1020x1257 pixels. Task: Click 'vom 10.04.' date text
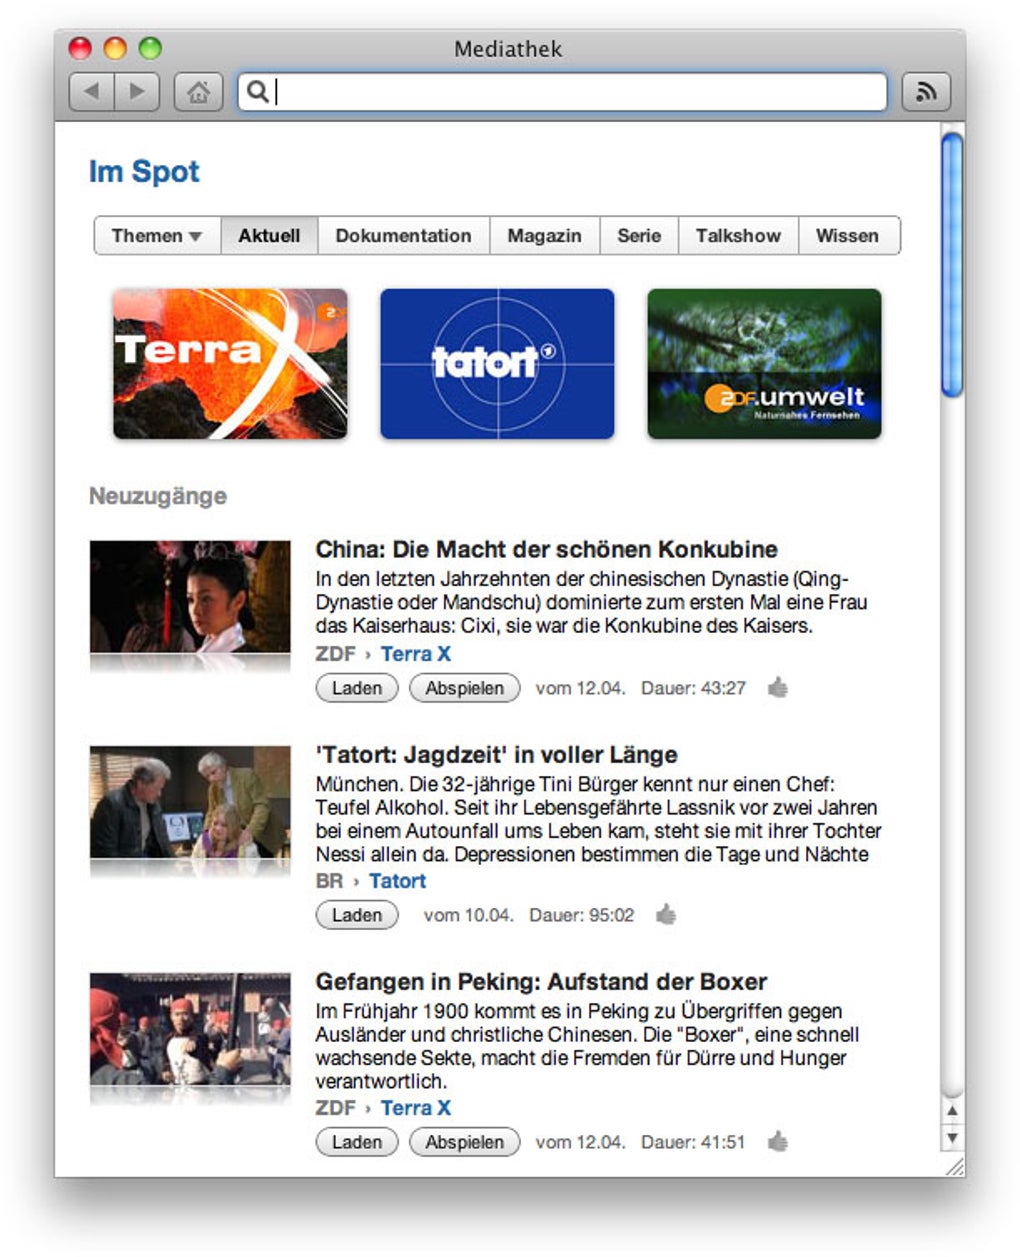469,915
